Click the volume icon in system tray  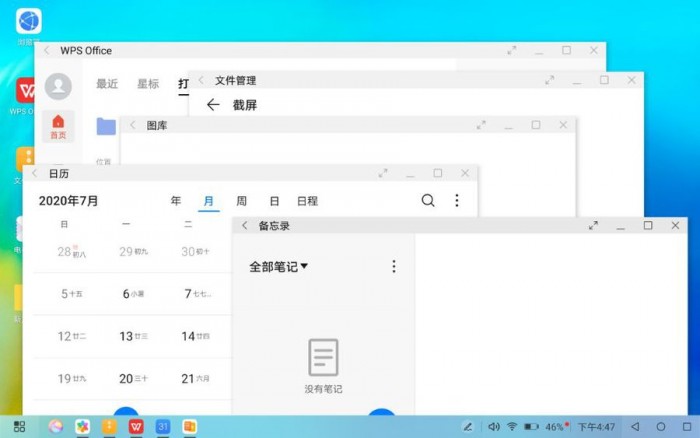point(491,427)
